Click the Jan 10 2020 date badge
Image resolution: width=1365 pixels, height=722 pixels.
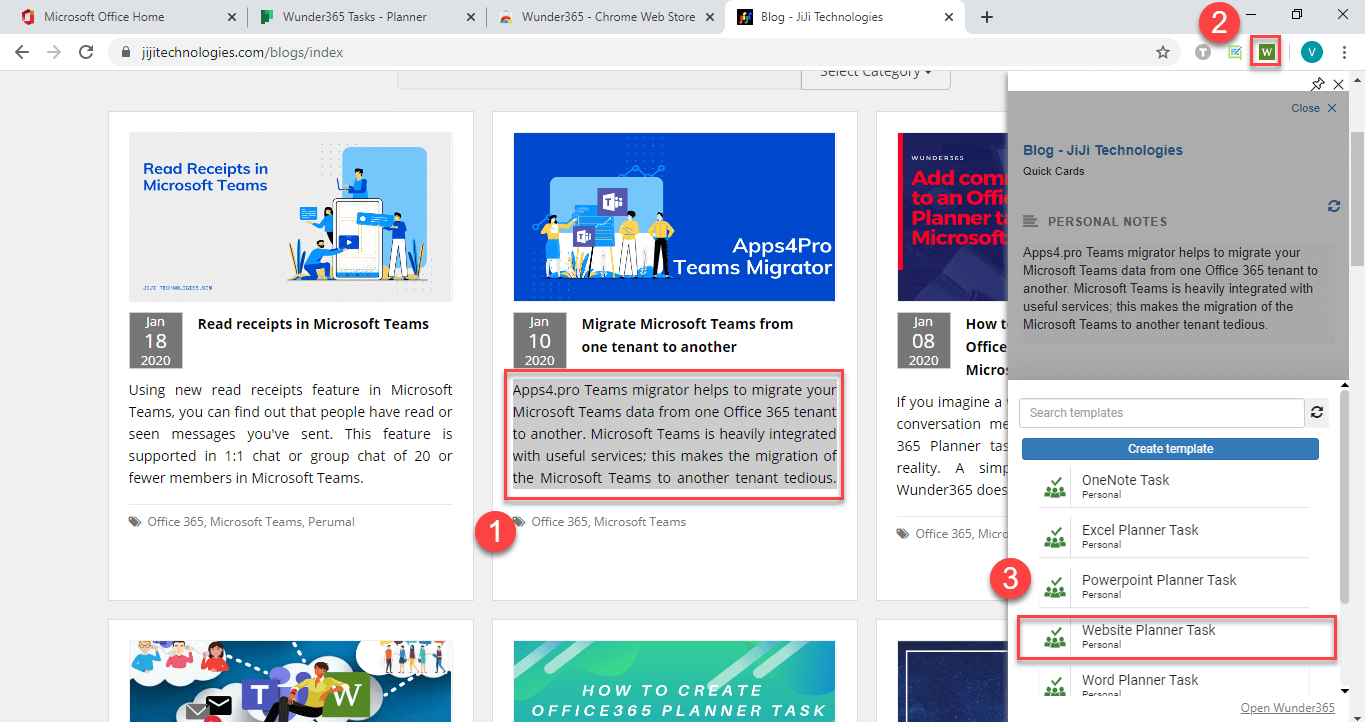(539, 341)
